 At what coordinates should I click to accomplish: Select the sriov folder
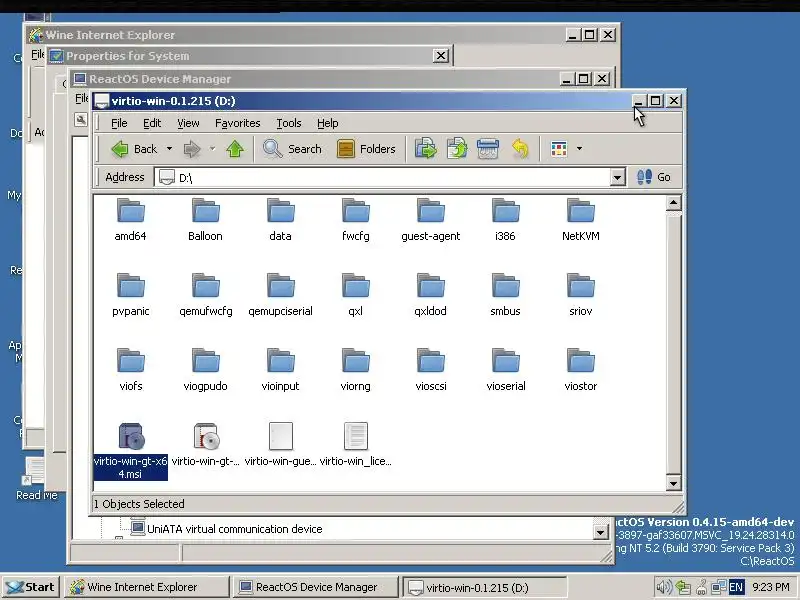[581, 294]
